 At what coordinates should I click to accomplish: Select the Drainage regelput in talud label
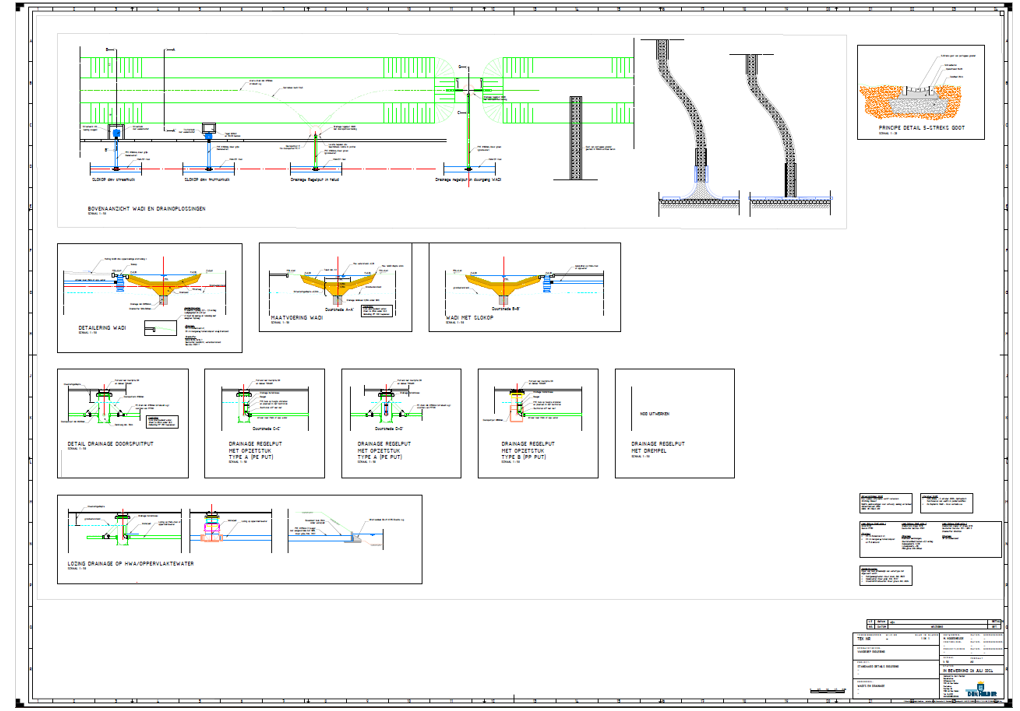[x=315, y=179]
